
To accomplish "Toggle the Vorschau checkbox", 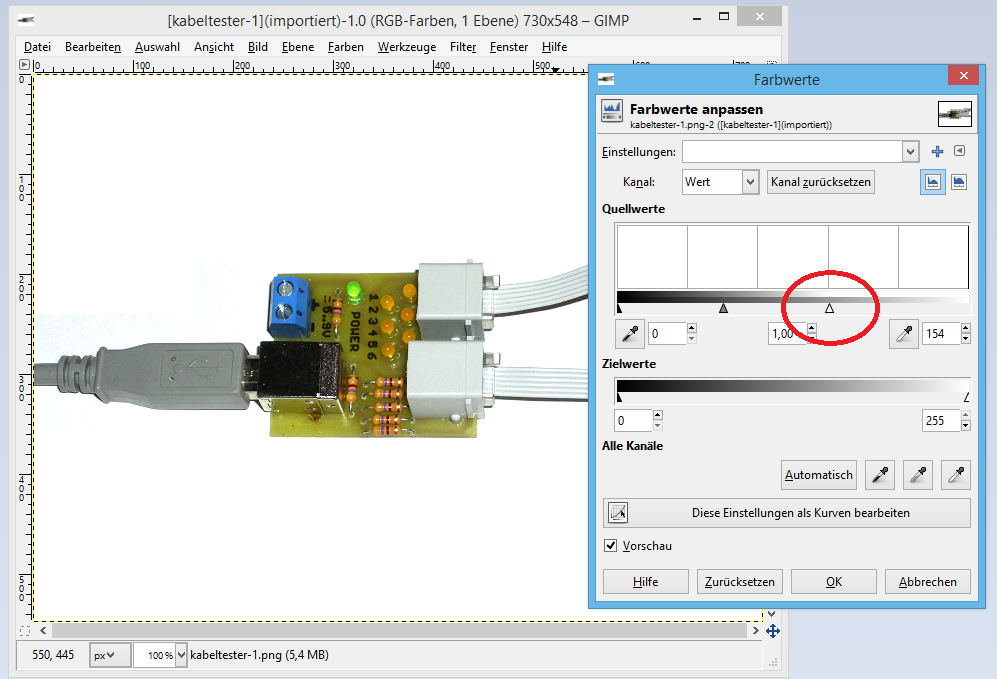I will tap(610, 545).
